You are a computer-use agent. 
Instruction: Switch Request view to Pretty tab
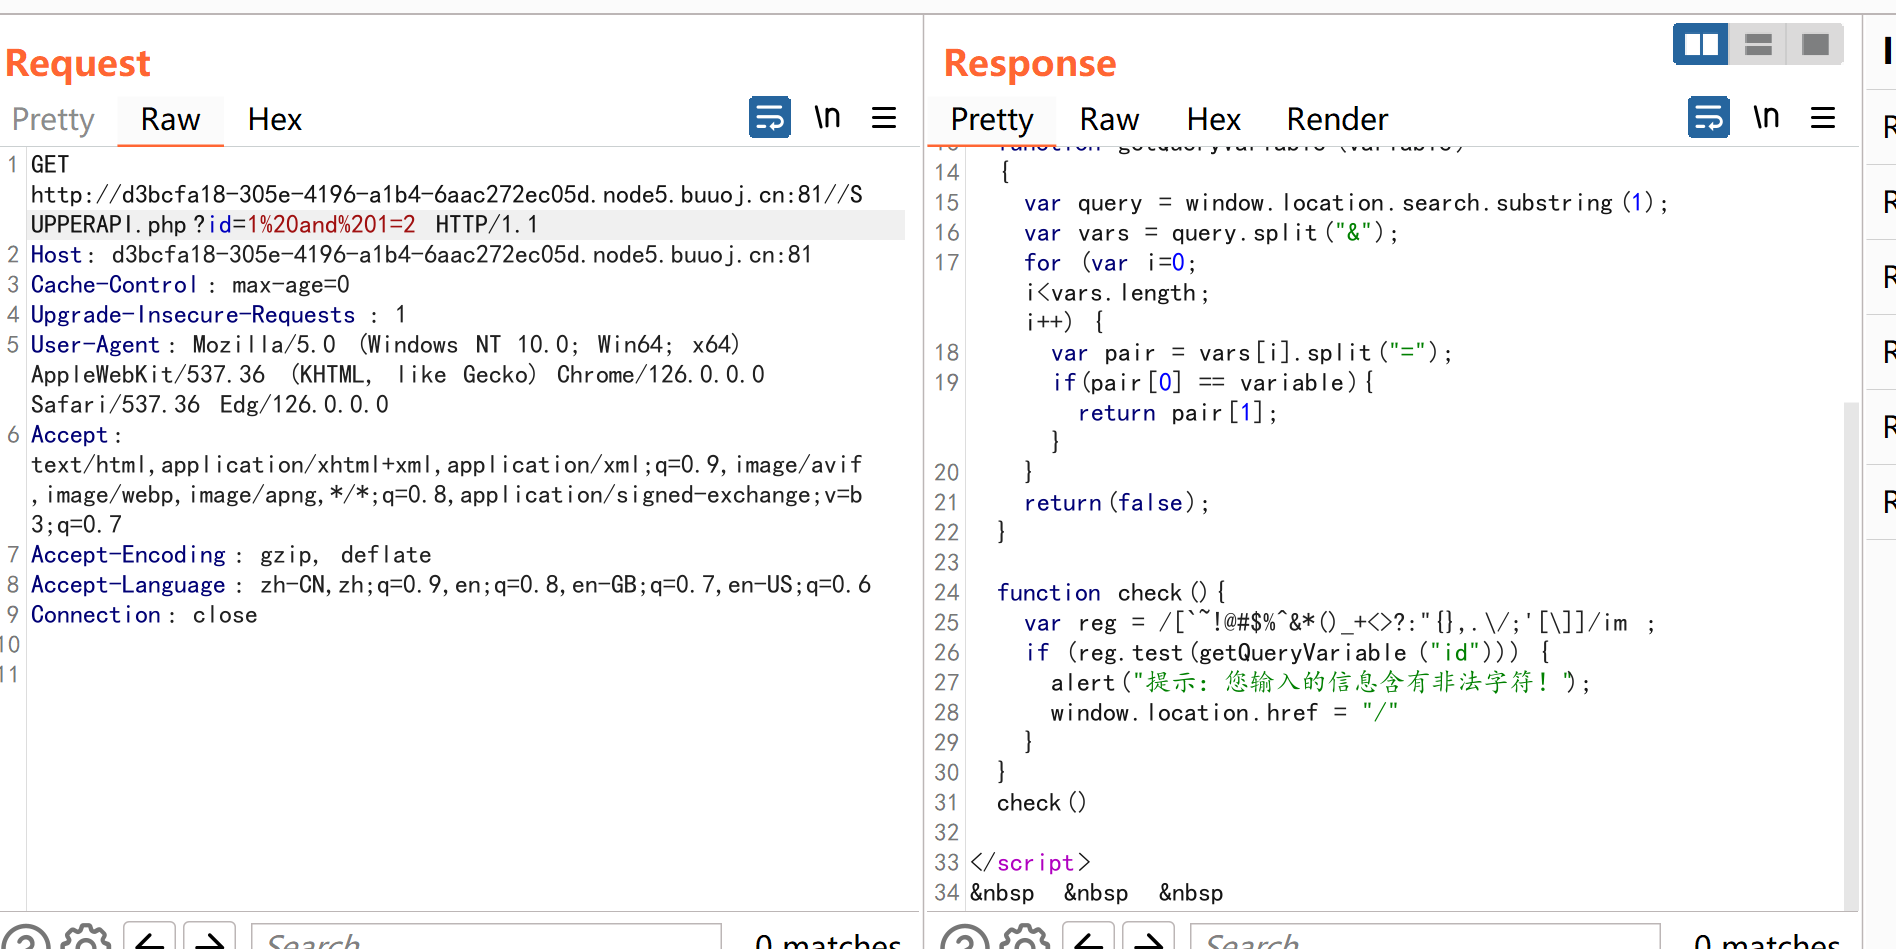pyautogui.click(x=53, y=120)
